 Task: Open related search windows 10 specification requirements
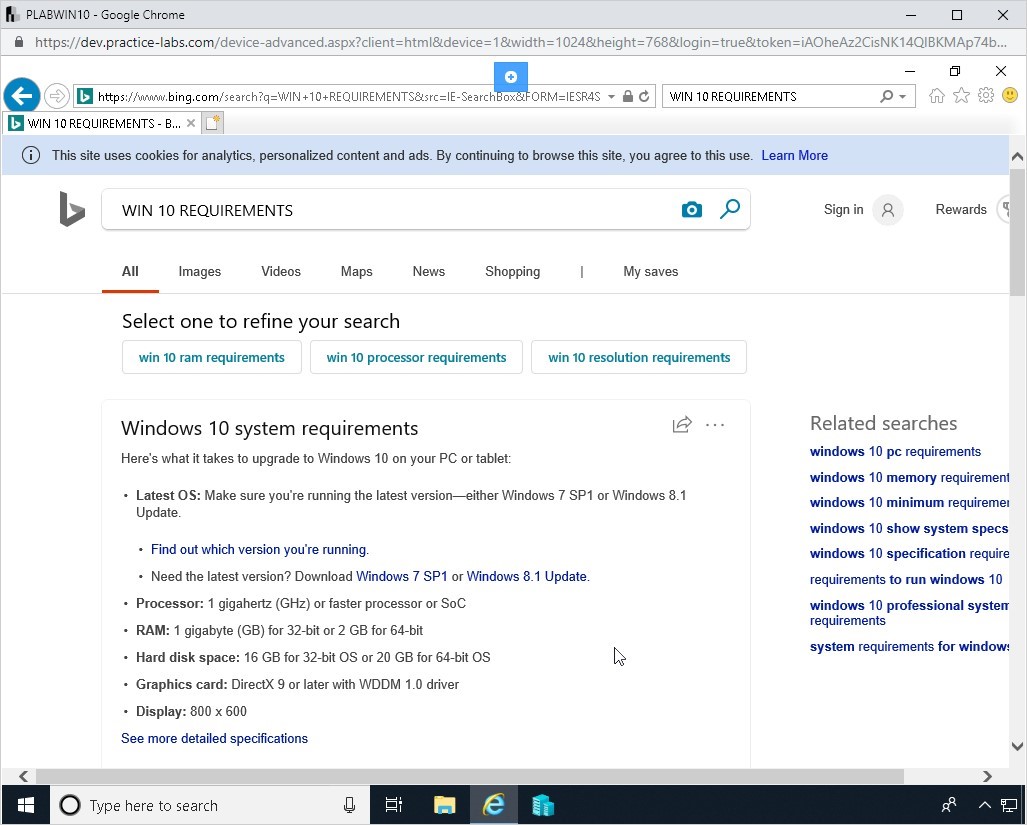click(909, 553)
